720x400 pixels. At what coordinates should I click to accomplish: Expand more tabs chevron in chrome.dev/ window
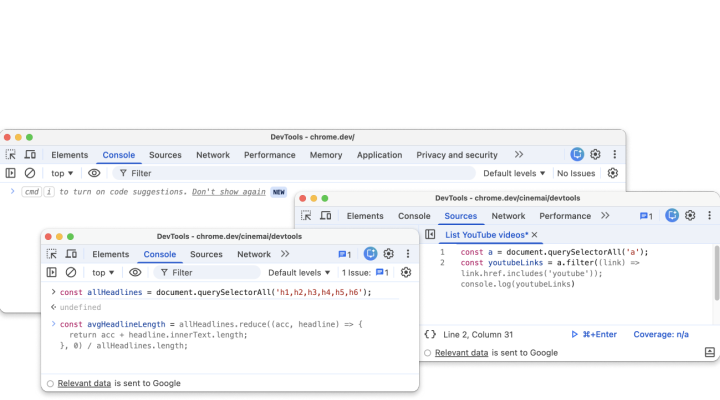(519, 155)
